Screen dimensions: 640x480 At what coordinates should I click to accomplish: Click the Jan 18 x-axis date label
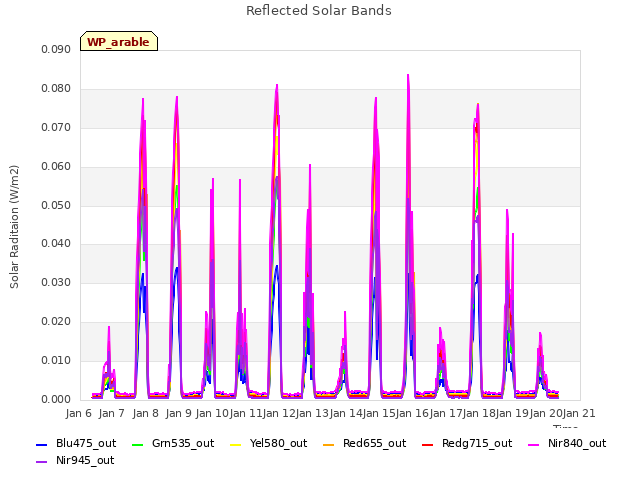pos(479,413)
